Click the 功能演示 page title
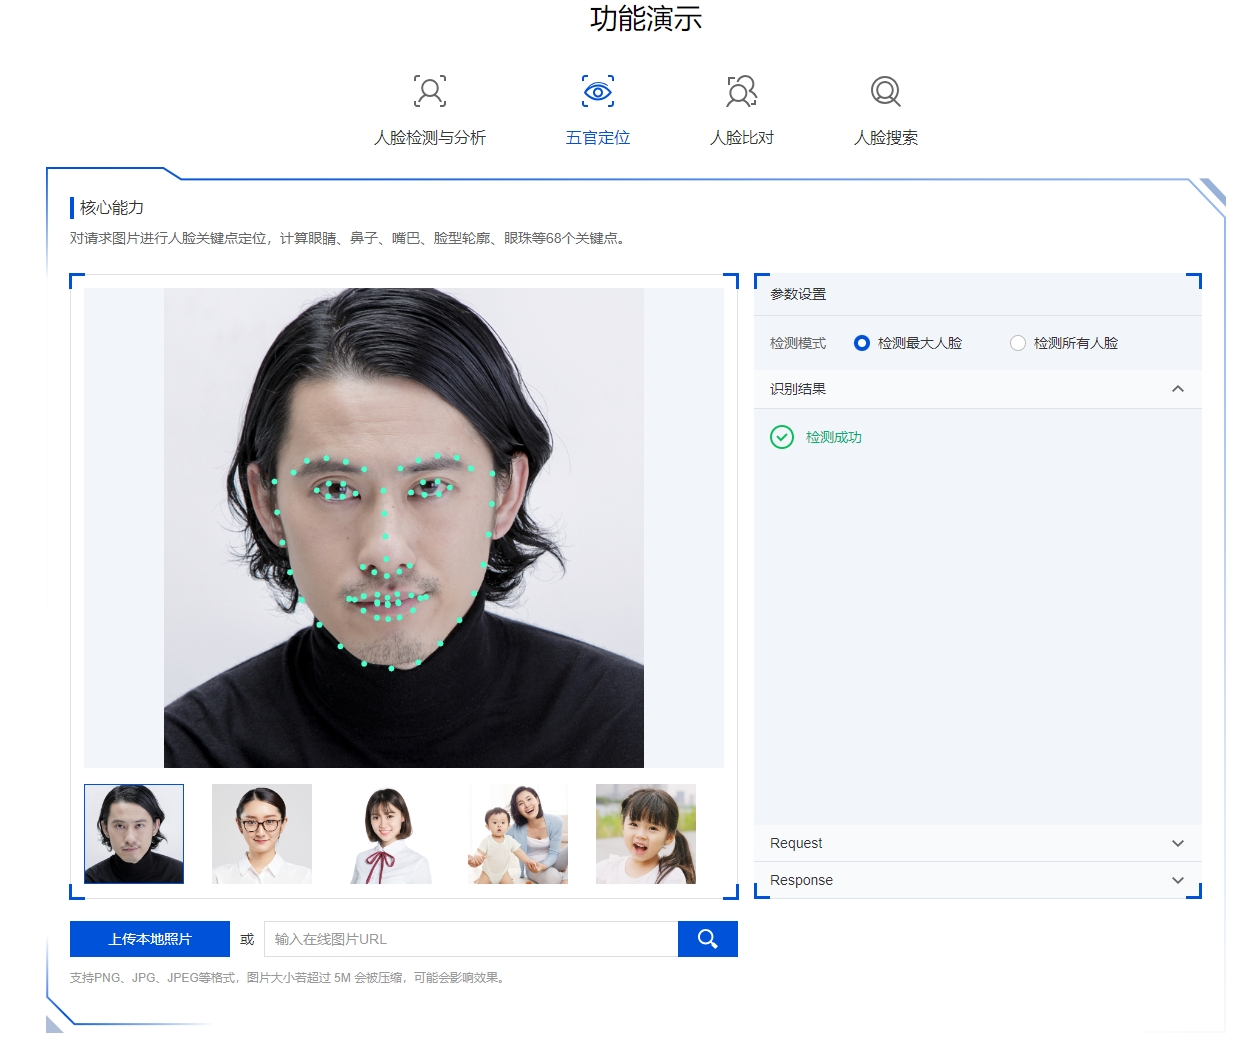Screen dimensions: 1260x1055 pos(646,18)
